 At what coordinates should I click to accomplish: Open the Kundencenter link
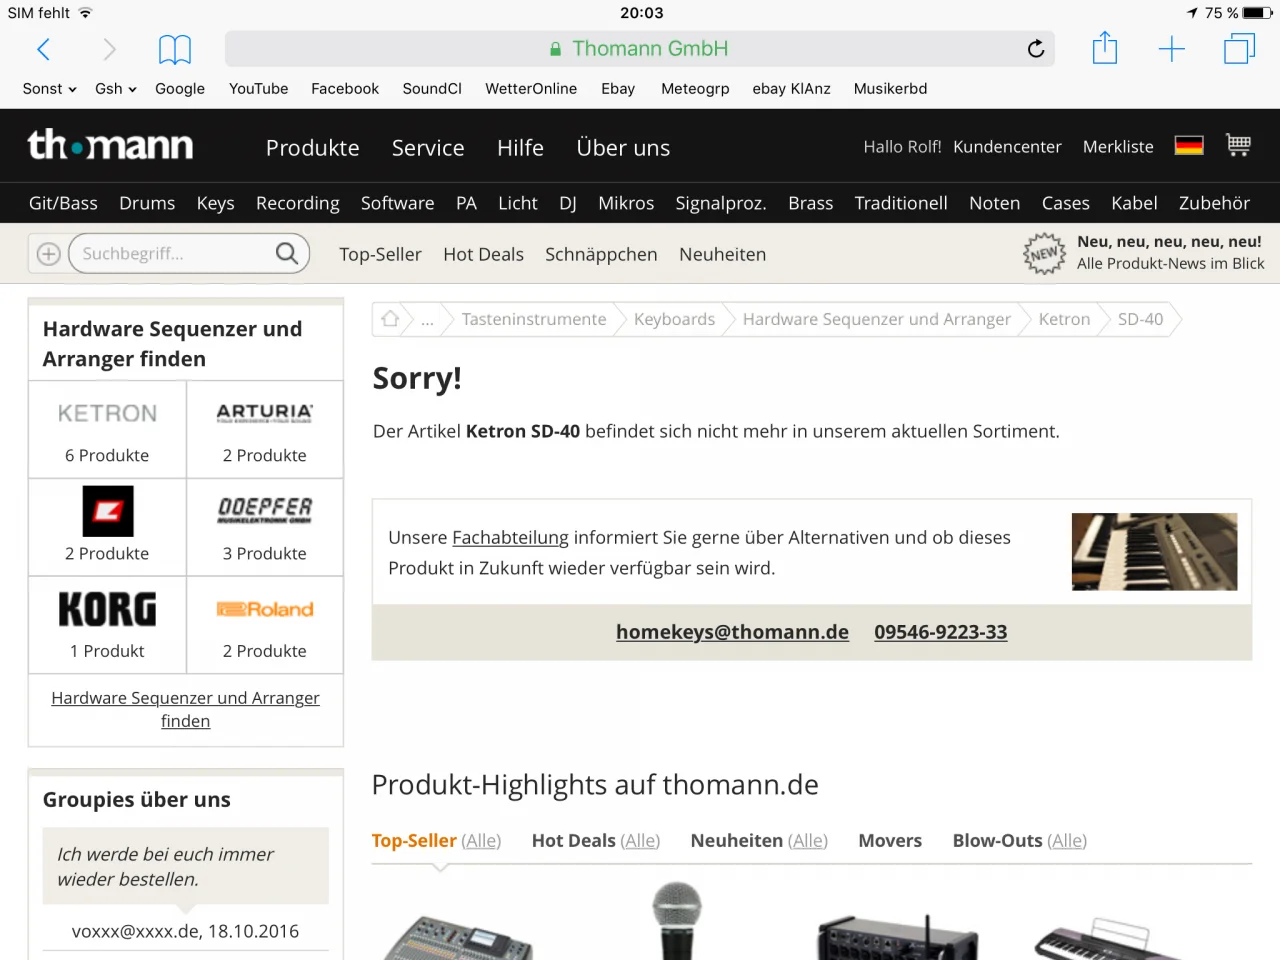click(x=1007, y=147)
